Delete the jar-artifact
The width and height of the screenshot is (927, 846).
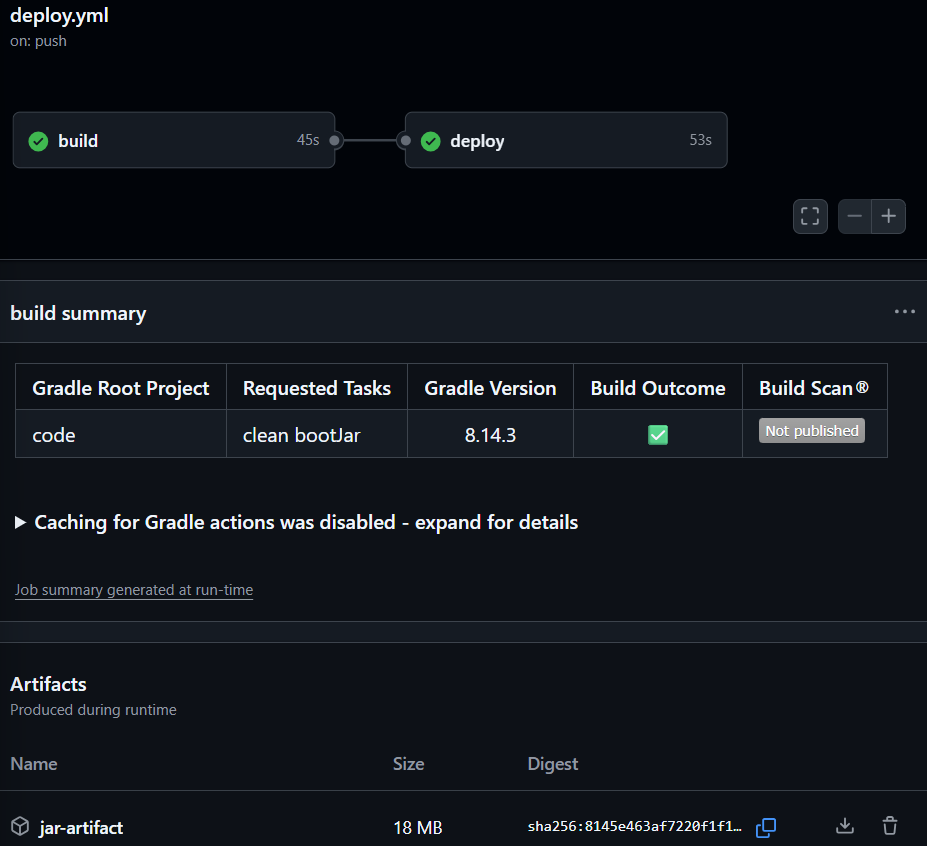pyautogui.click(x=890, y=826)
